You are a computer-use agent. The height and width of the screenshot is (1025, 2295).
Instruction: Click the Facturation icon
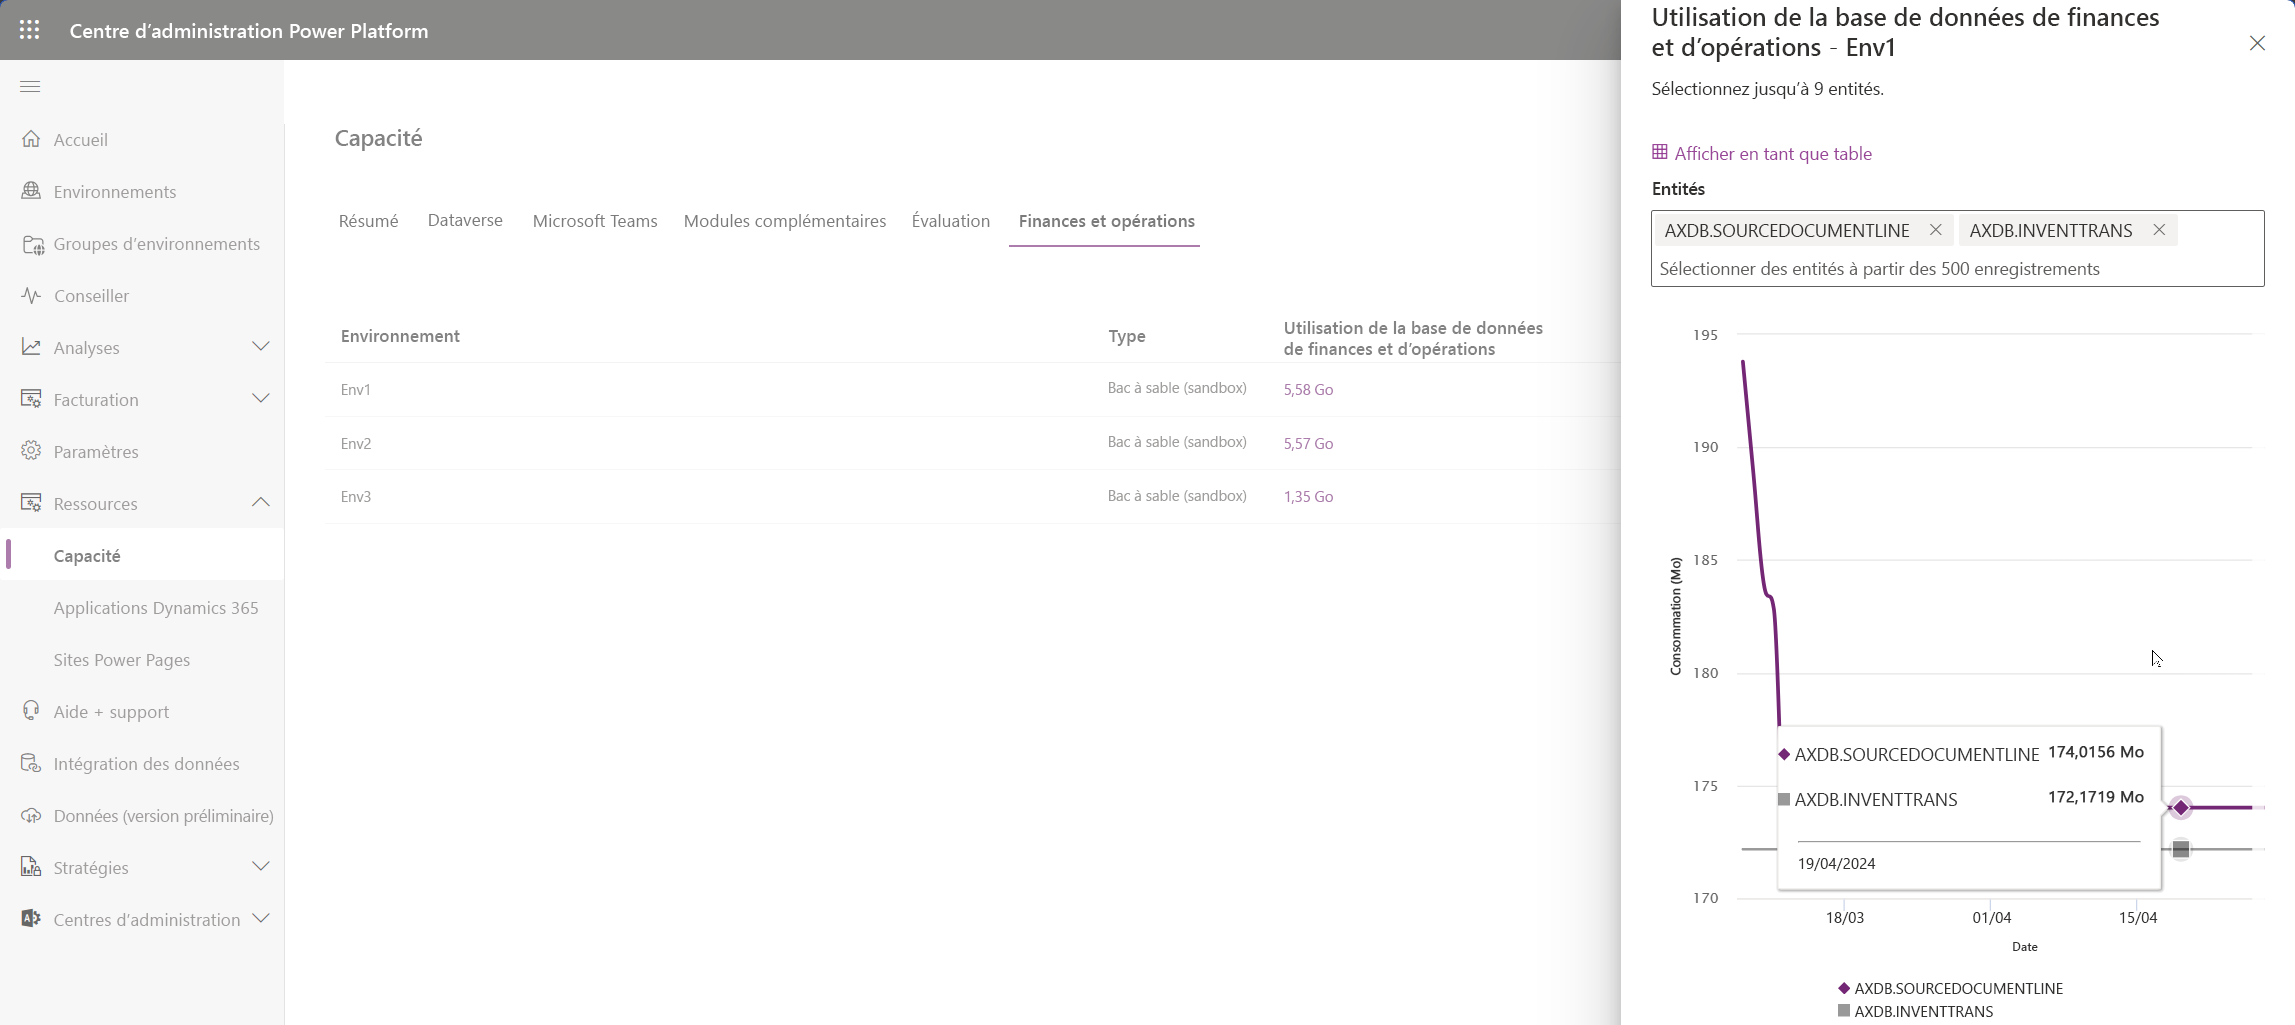[31, 399]
